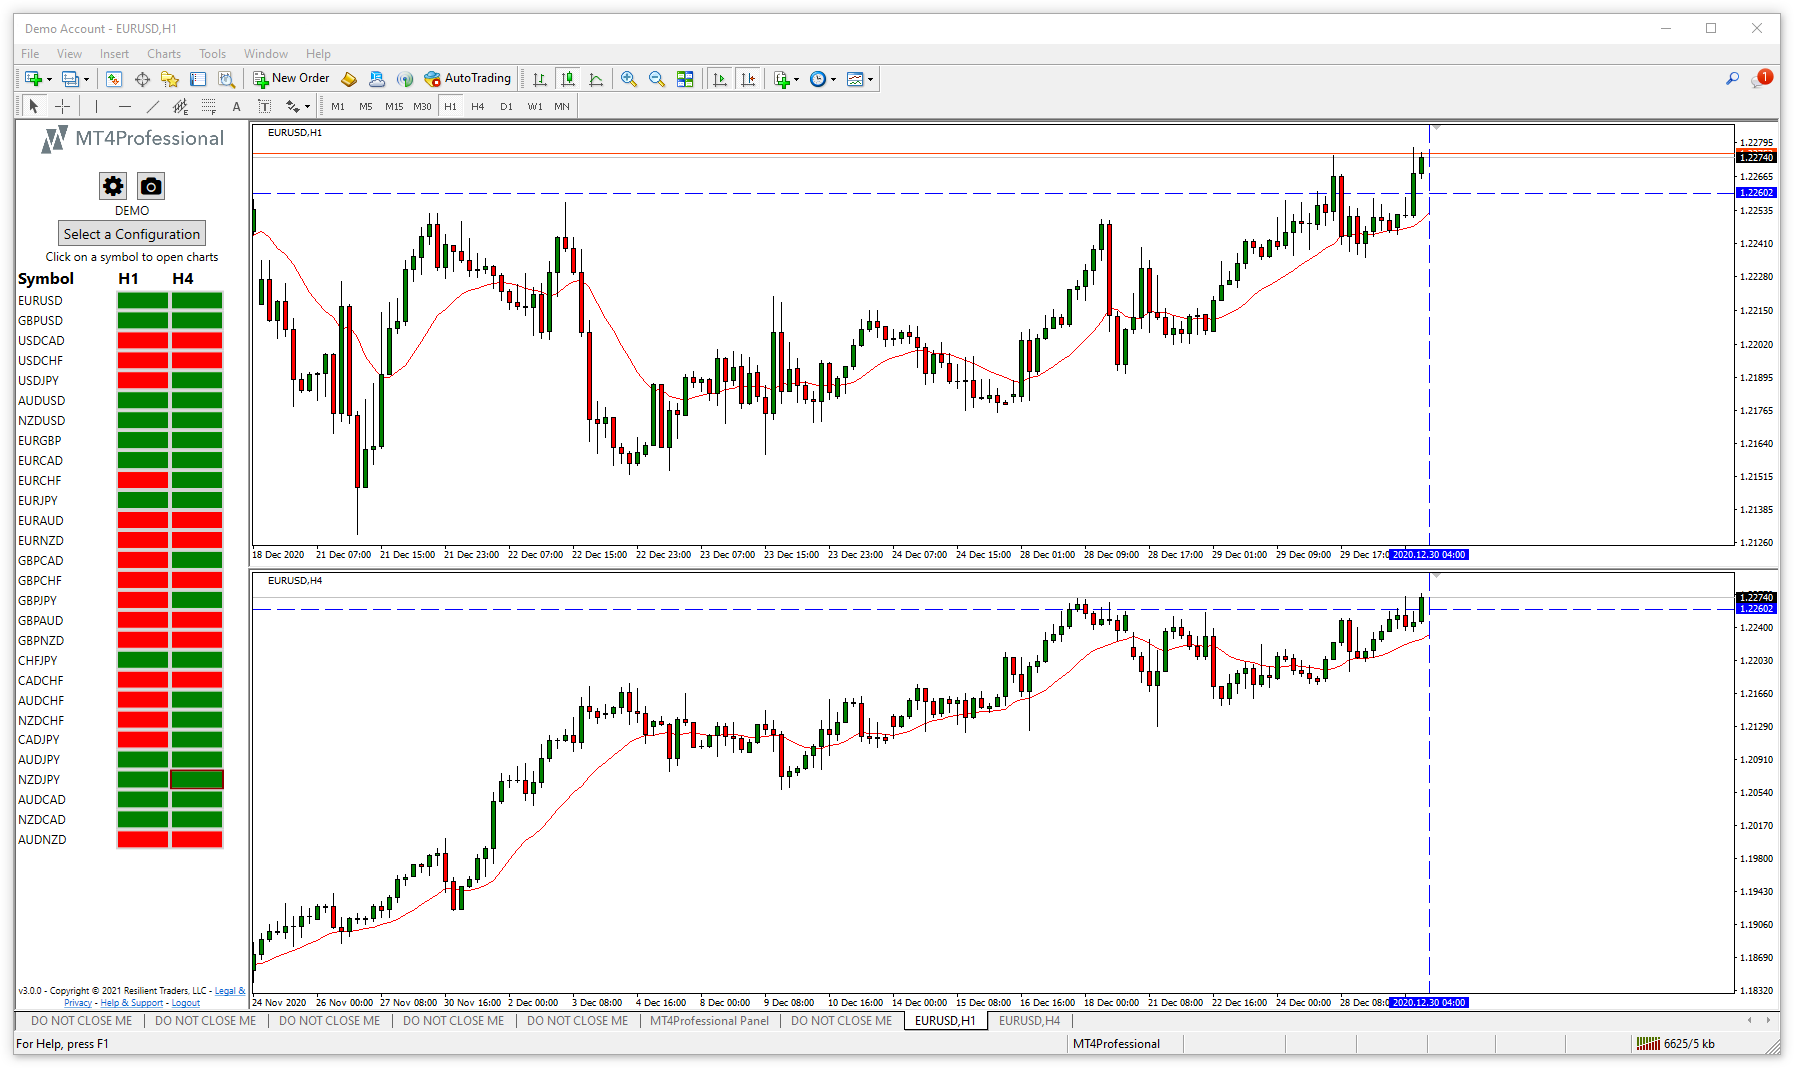Select the candlestick chart type icon
The image size is (1794, 1068).
[x=568, y=79]
